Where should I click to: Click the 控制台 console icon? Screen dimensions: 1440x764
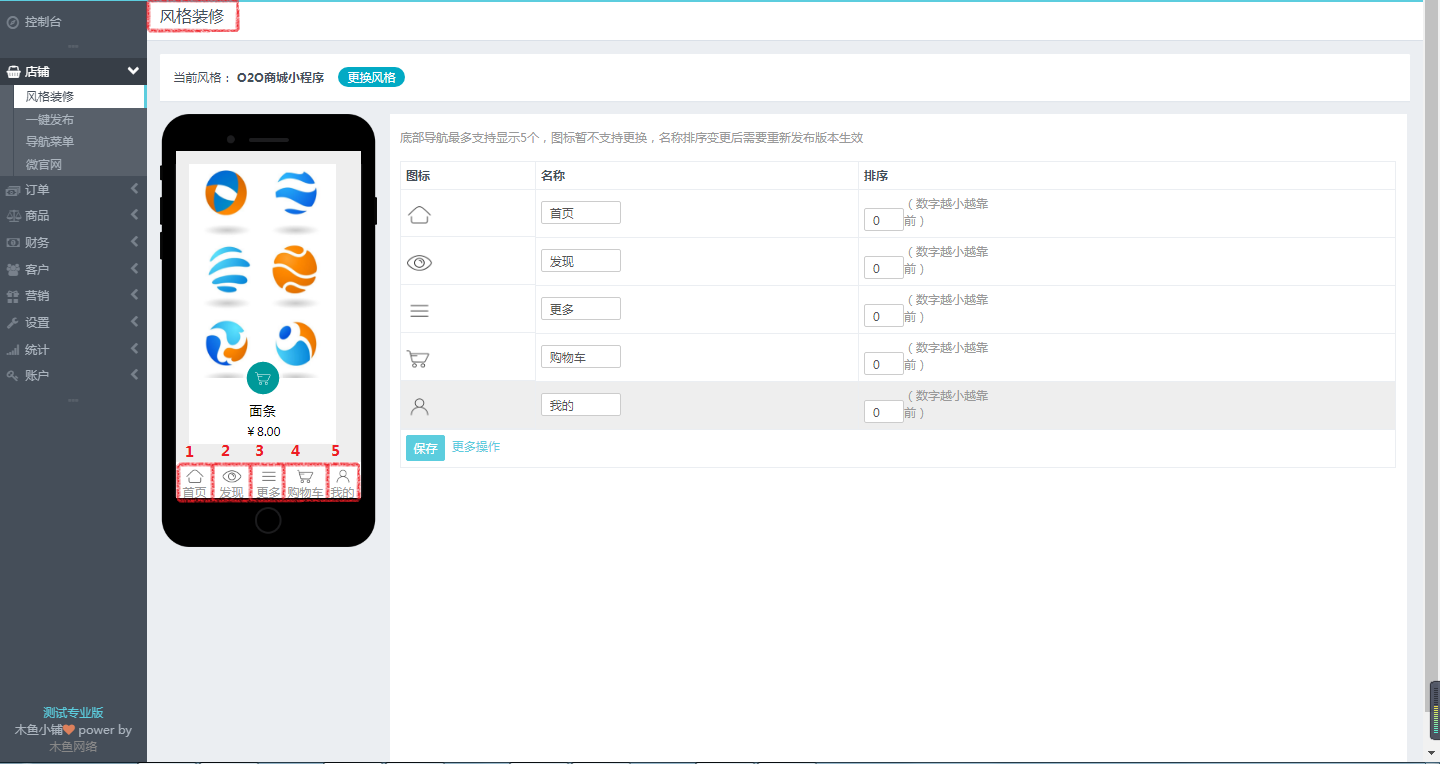[12, 20]
